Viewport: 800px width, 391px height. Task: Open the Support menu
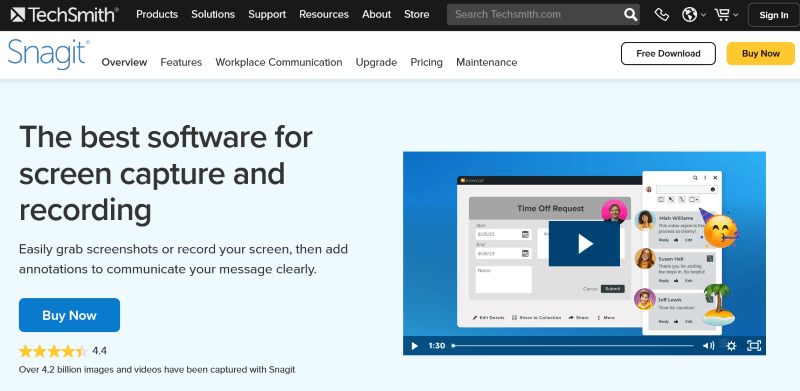click(267, 14)
